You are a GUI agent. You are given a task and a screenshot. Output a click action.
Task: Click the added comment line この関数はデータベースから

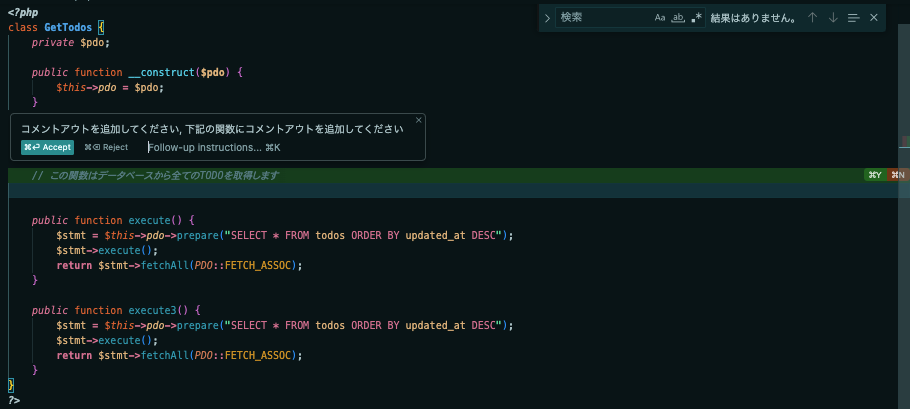point(156,175)
